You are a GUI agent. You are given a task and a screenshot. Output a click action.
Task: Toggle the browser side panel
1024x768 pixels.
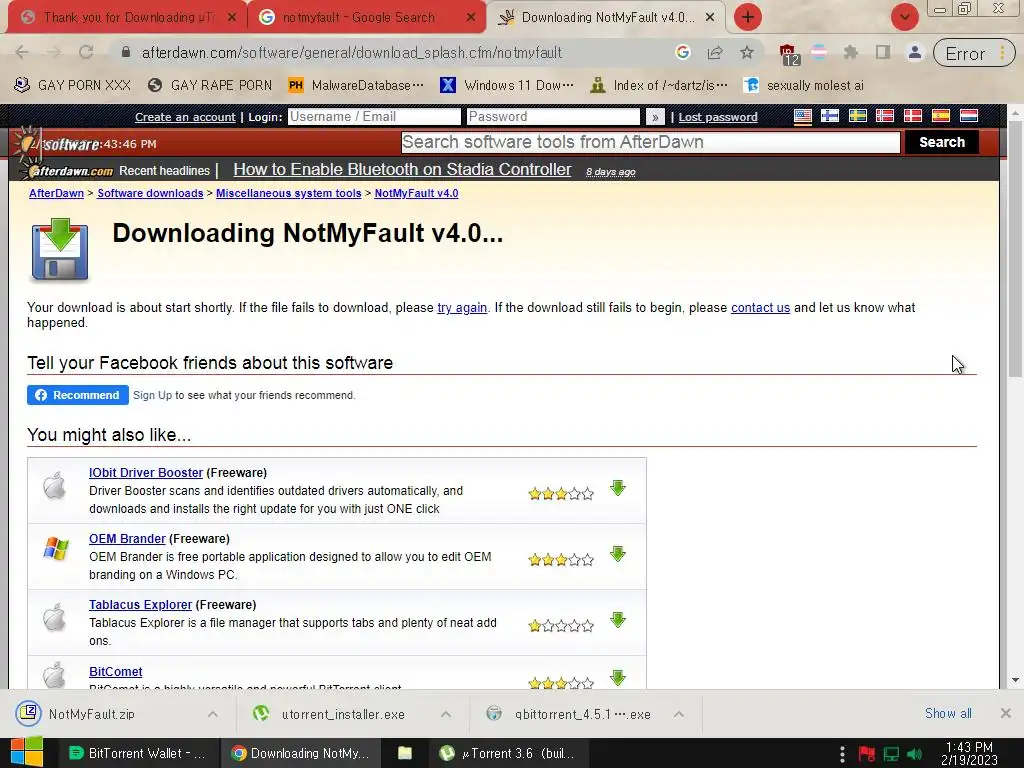click(x=882, y=52)
